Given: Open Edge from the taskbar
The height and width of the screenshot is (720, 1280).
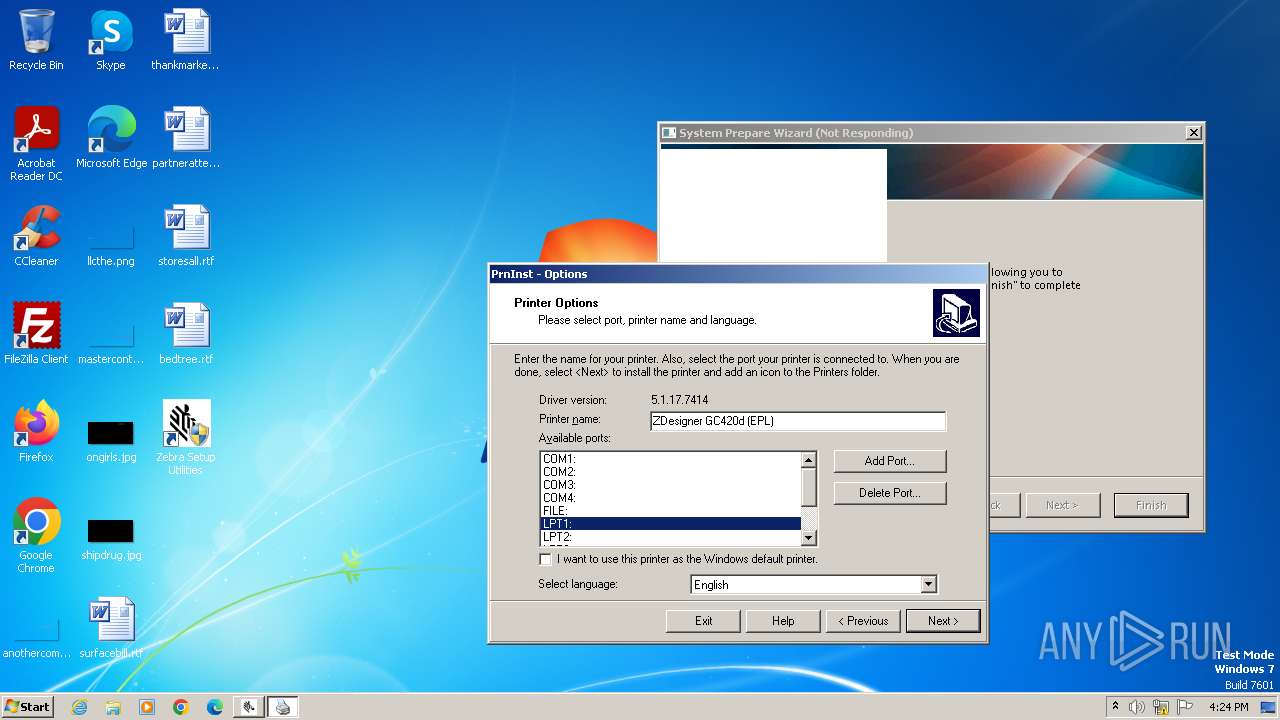Looking at the screenshot, I should point(215,707).
